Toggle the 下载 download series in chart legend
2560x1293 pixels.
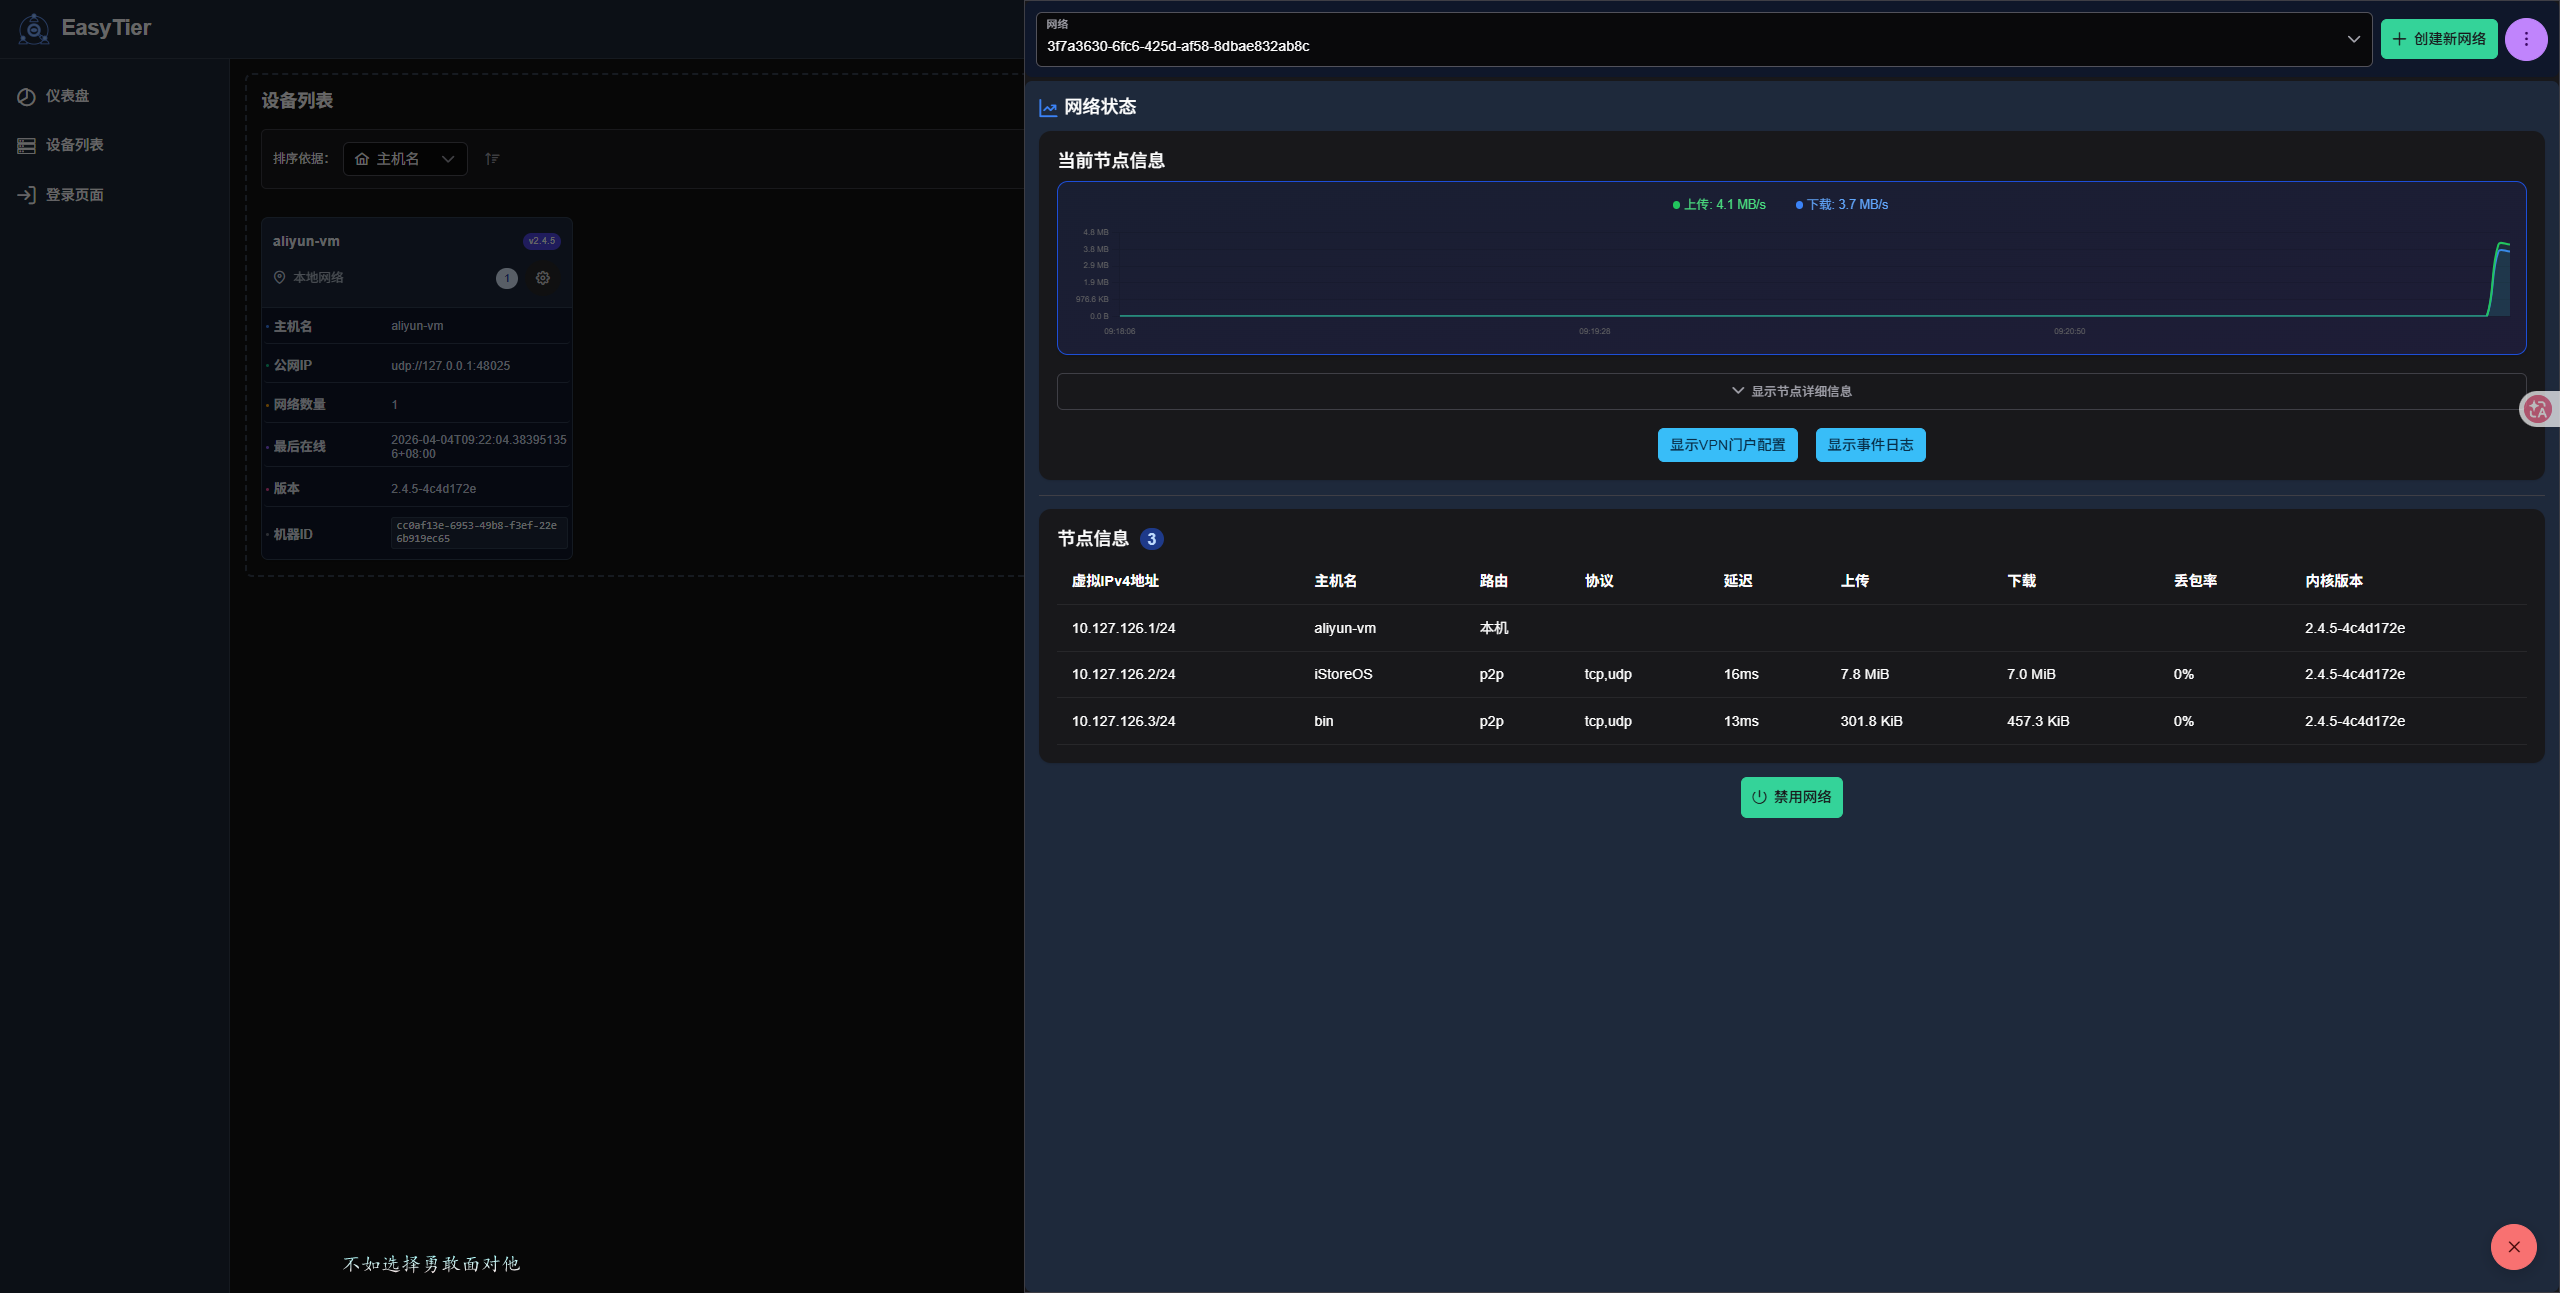click(1843, 205)
